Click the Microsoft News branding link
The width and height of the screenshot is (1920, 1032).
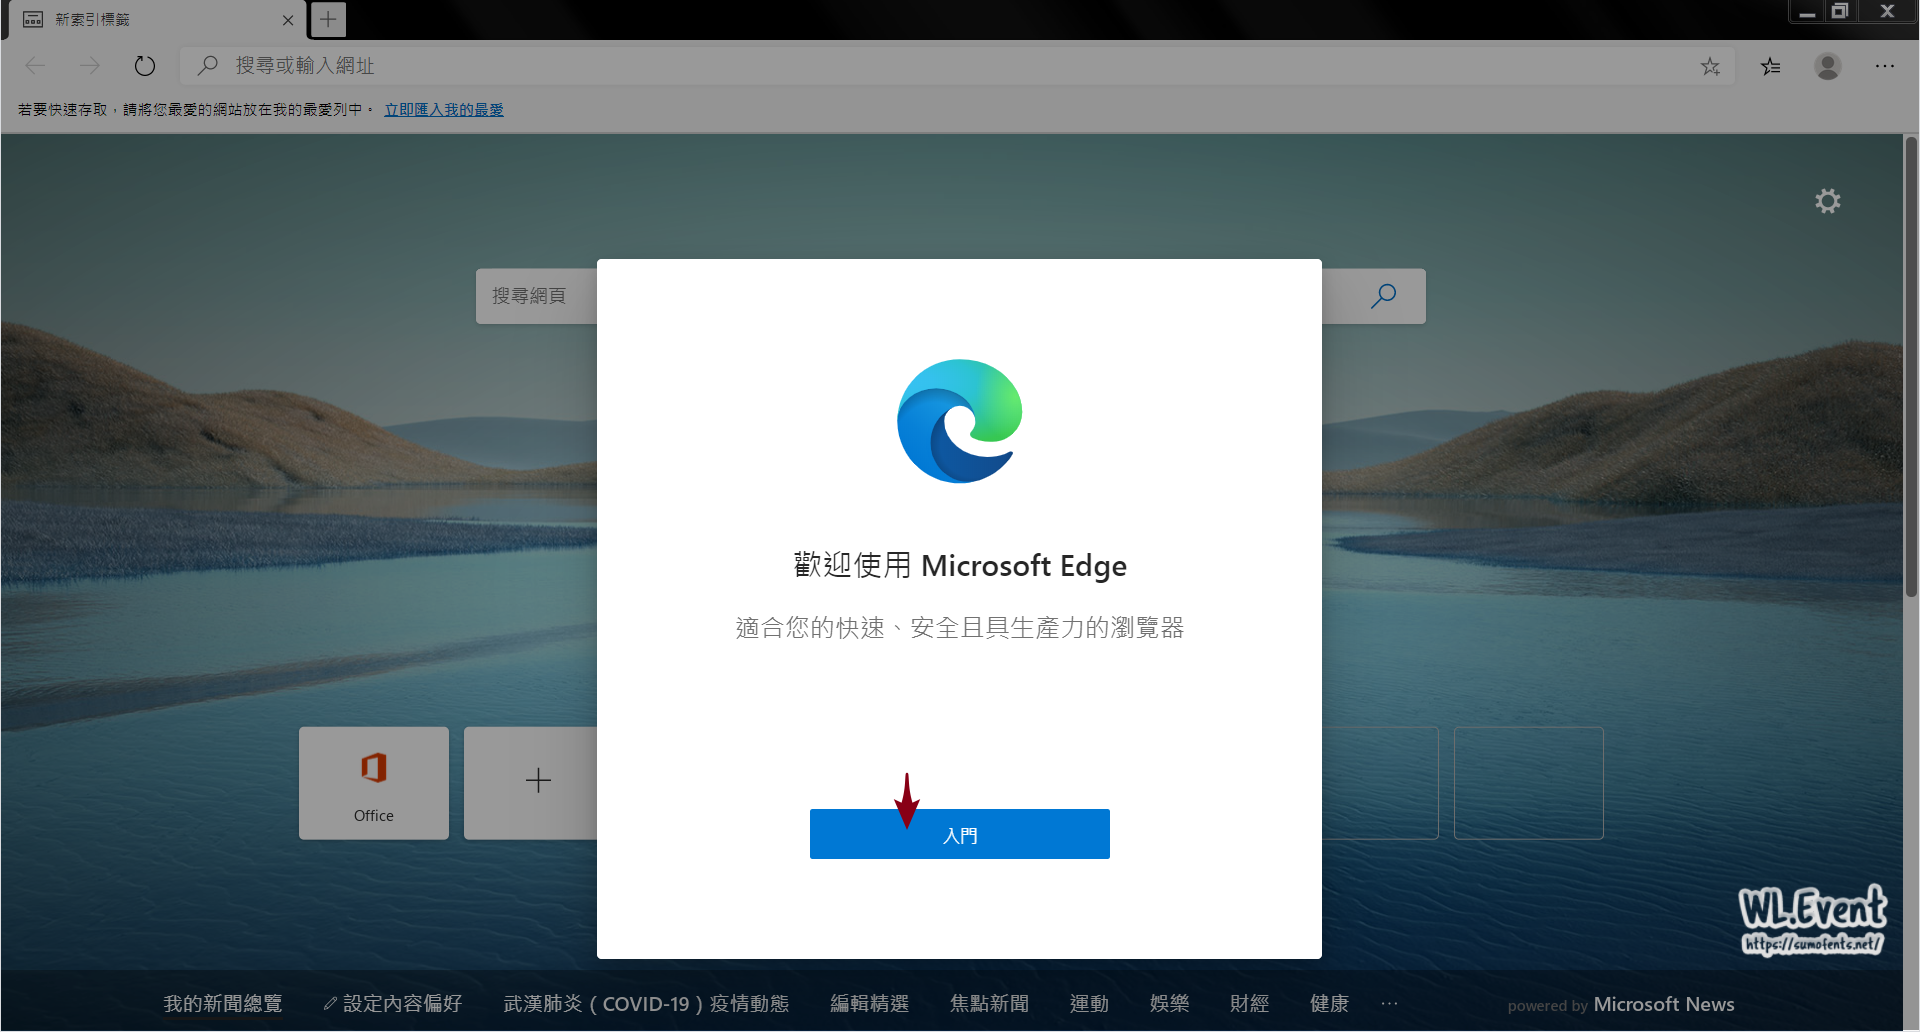(x=1664, y=1004)
